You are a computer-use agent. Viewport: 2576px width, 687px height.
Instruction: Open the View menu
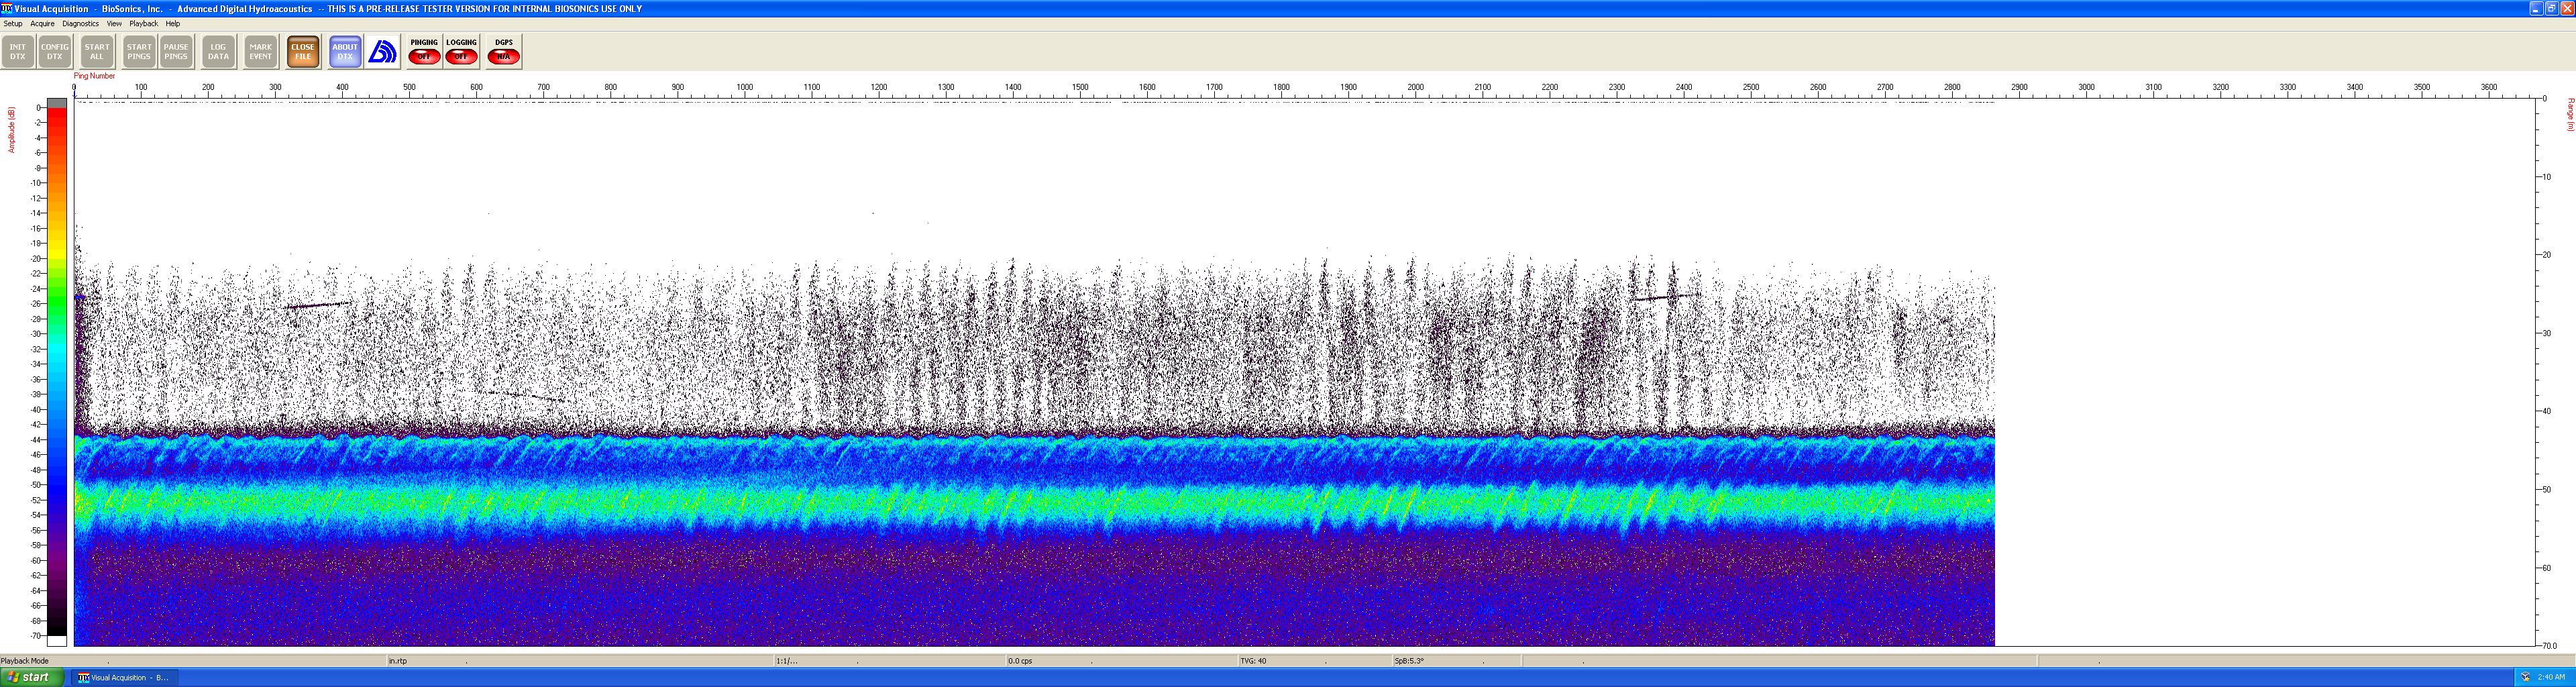click(x=114, y=24)
